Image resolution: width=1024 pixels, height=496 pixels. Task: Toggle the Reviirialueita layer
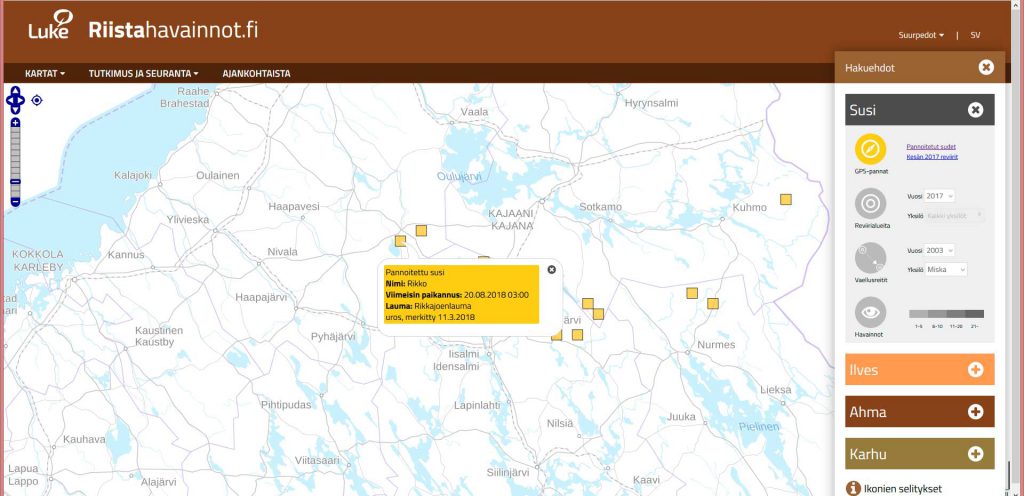[870, 204]
